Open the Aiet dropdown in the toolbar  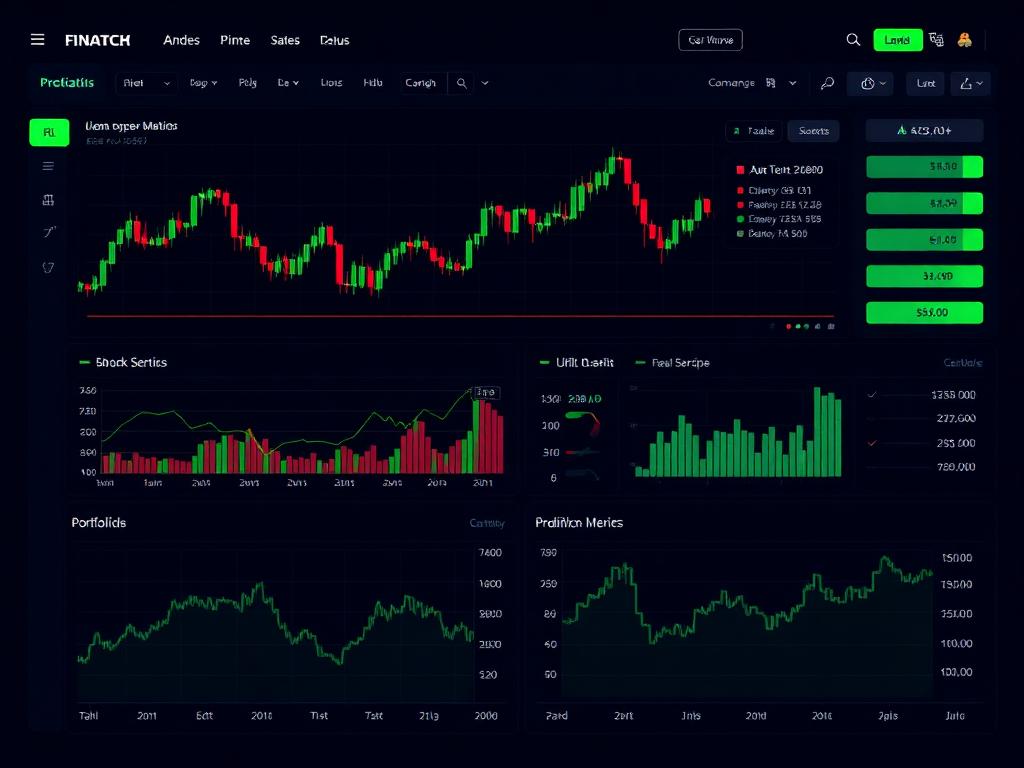click(x=146, y=83)
